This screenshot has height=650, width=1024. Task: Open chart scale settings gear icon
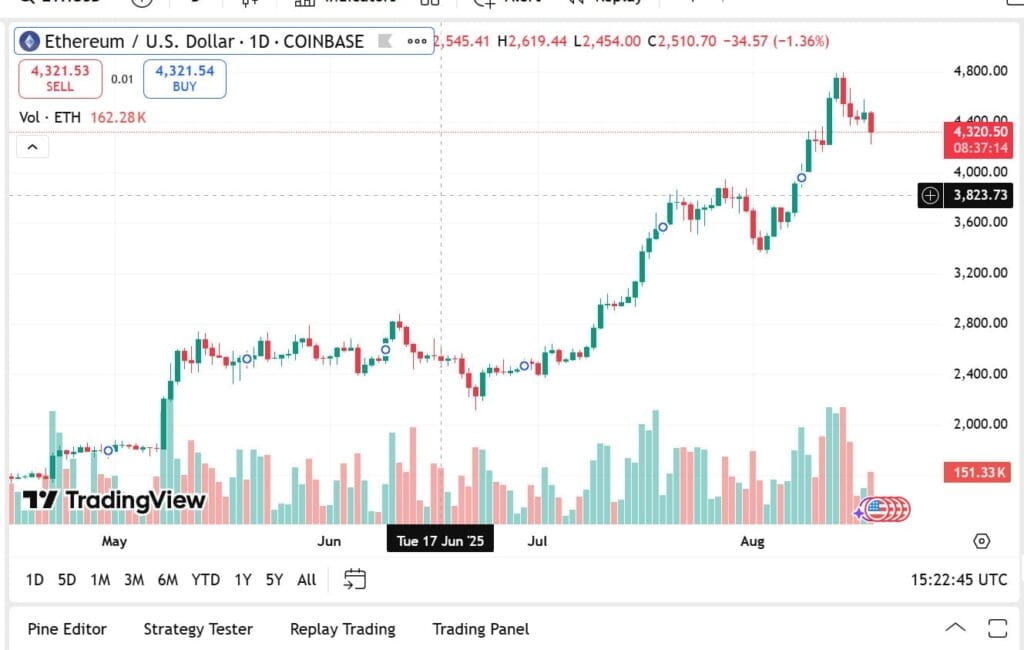(981, 541)
